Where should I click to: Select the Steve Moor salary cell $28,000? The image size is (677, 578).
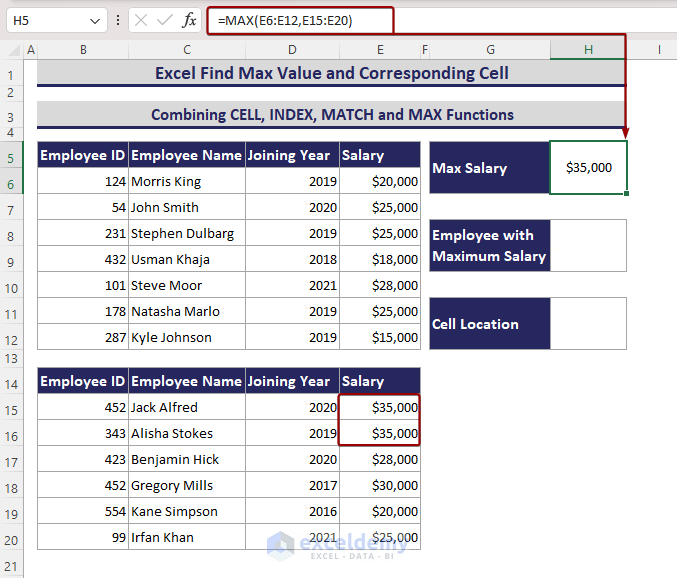click(x=379, y=285)
